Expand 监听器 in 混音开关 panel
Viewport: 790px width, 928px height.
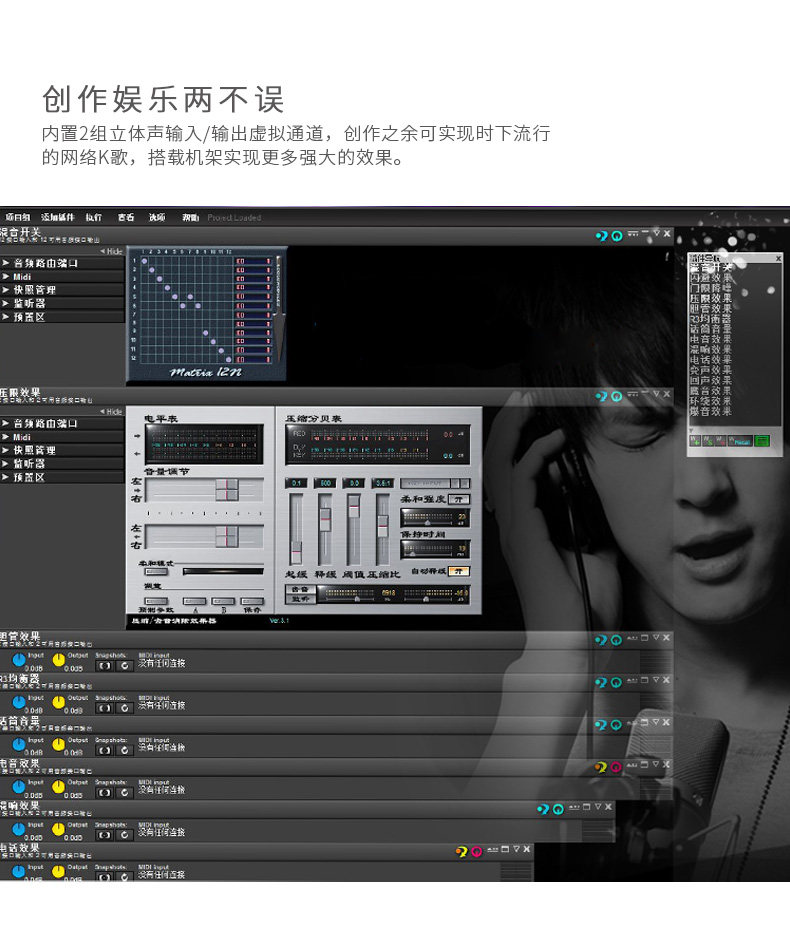[x=62, y=303]
